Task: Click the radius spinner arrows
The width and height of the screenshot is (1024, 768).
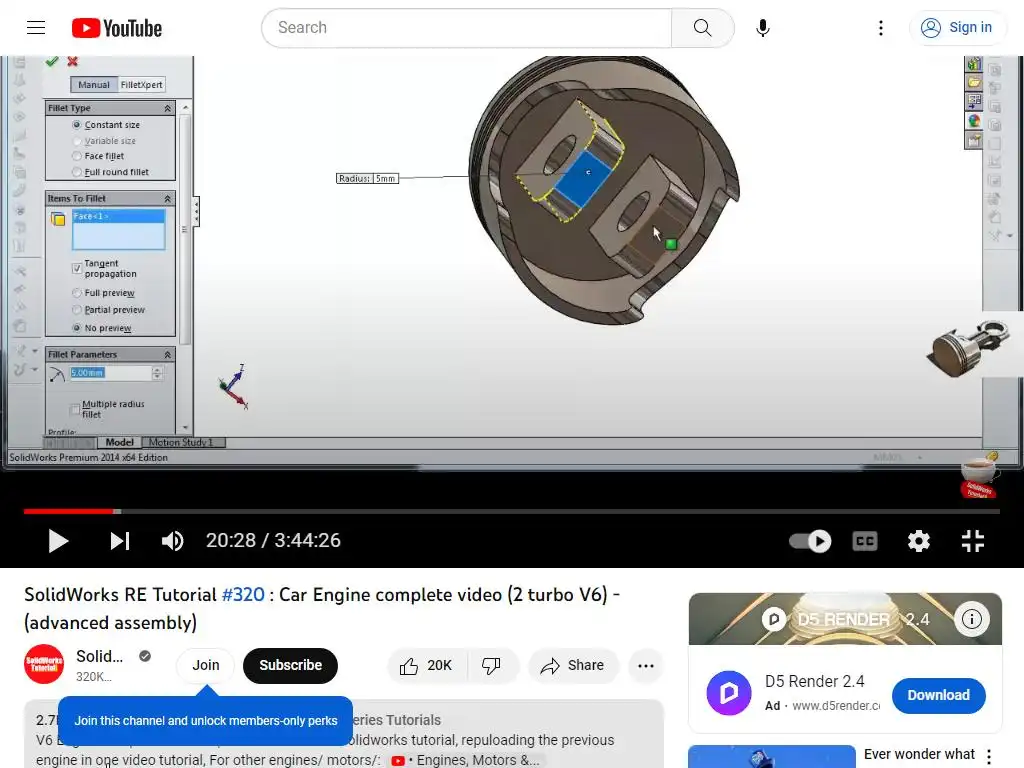Action: coord(157,373)
